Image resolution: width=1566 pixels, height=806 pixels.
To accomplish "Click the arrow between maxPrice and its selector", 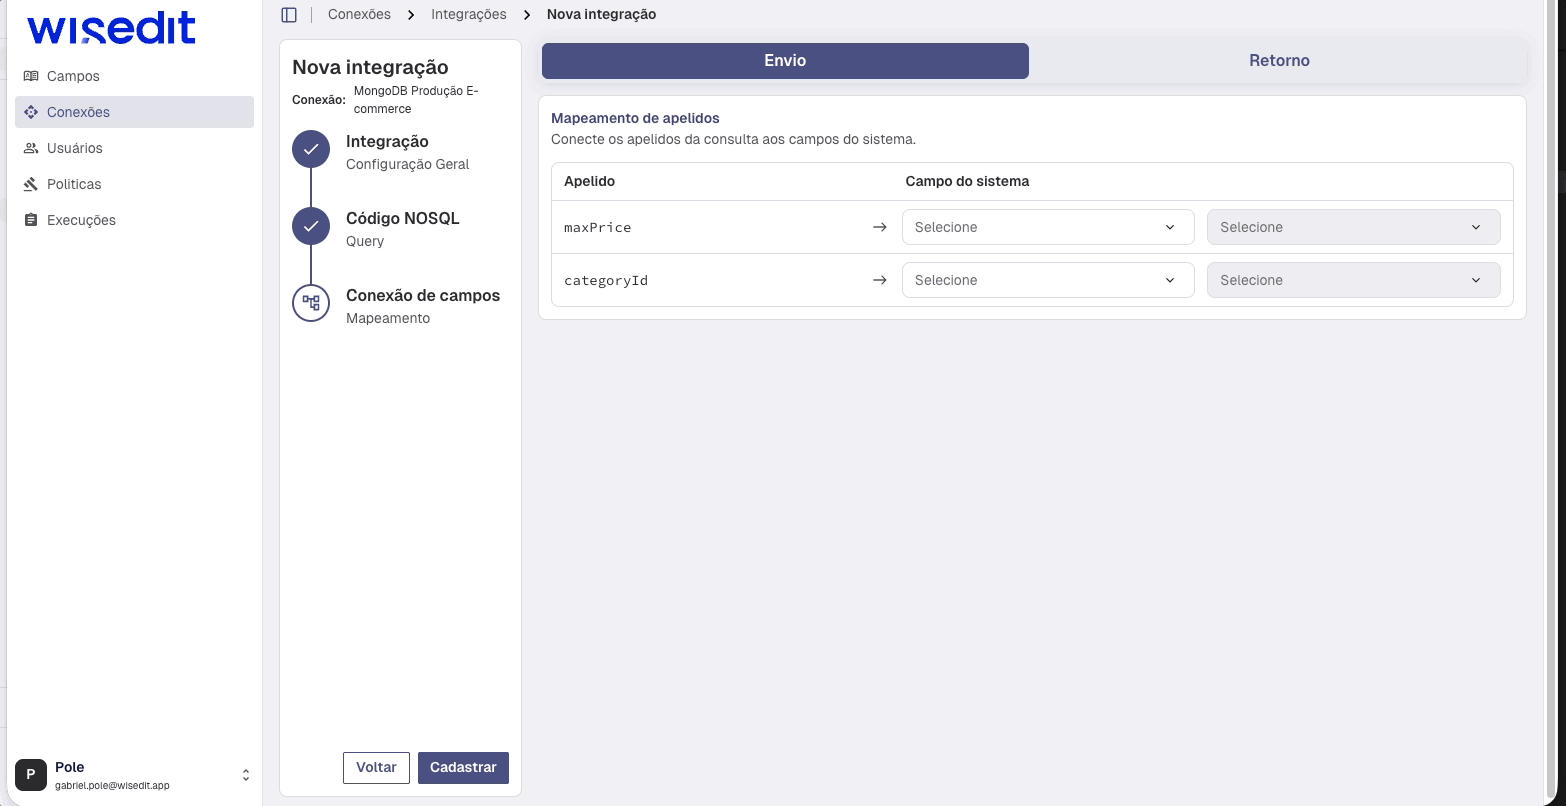I will pyautogui.click(x=879, y=227).
